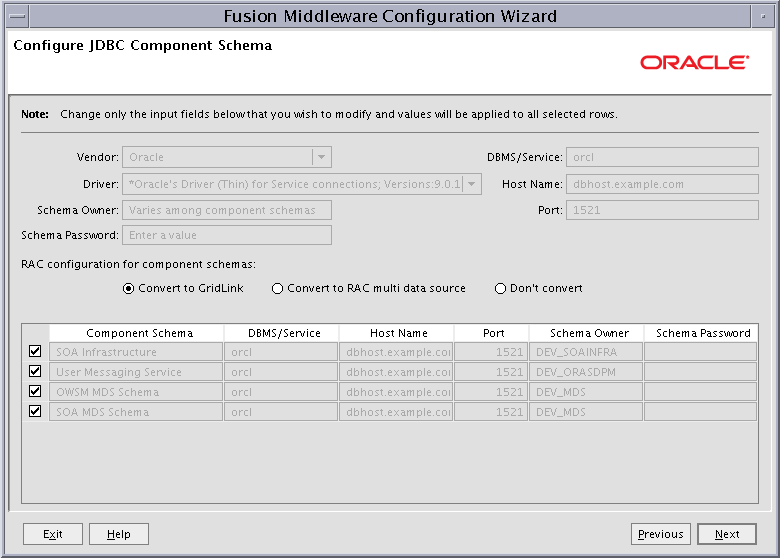Click host name cell in User Messaging row

pos(396,372)
